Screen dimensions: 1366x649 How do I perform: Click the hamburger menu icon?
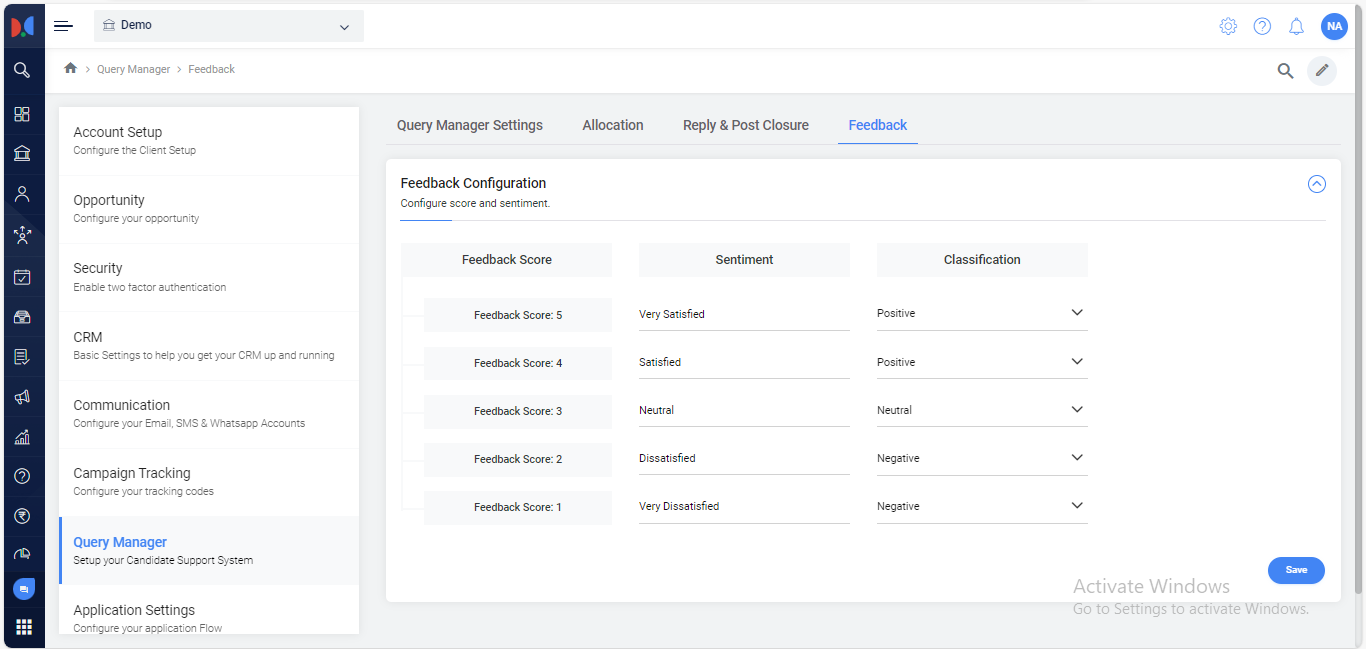click(x=63, y=26)
